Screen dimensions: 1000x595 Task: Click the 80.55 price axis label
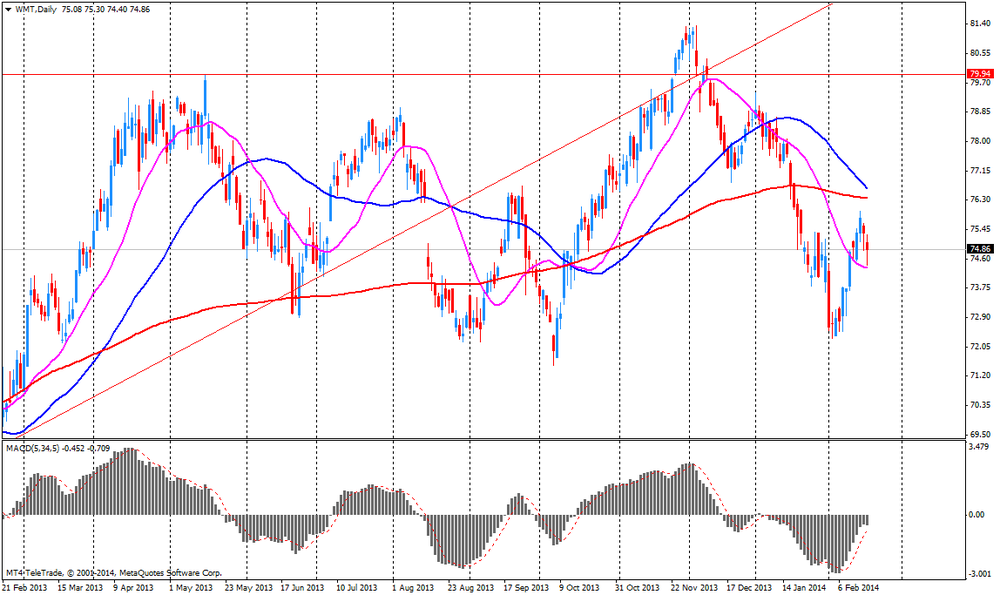[x=979, y=53]
